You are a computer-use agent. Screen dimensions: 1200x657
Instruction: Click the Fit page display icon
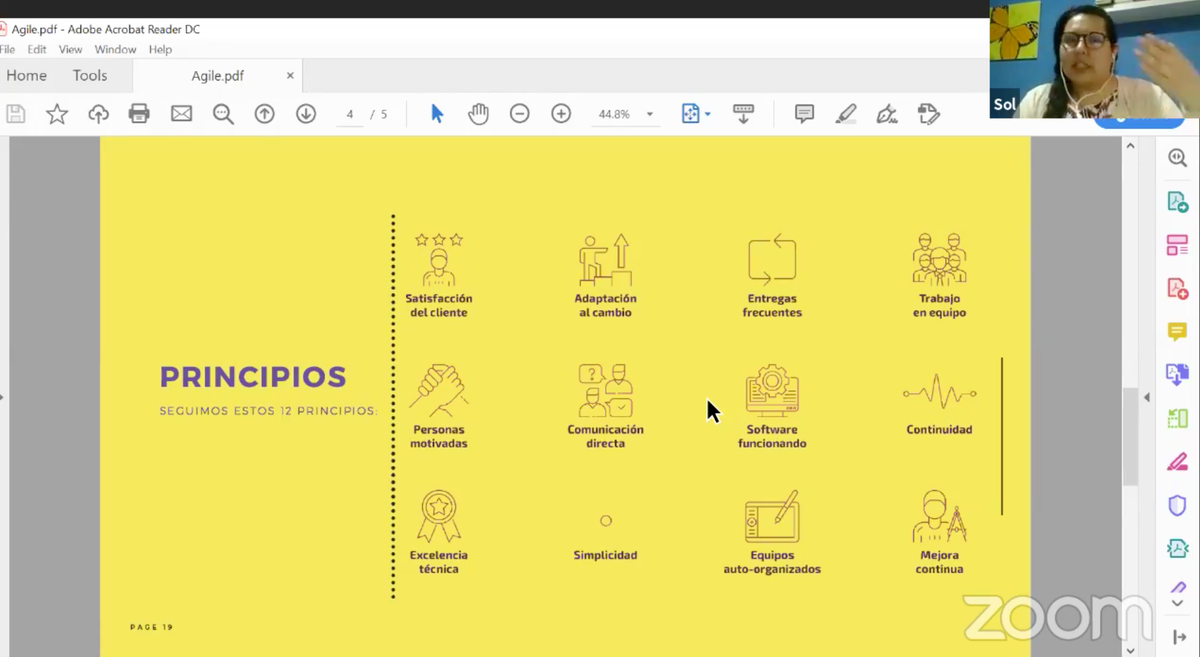[690, 114]
